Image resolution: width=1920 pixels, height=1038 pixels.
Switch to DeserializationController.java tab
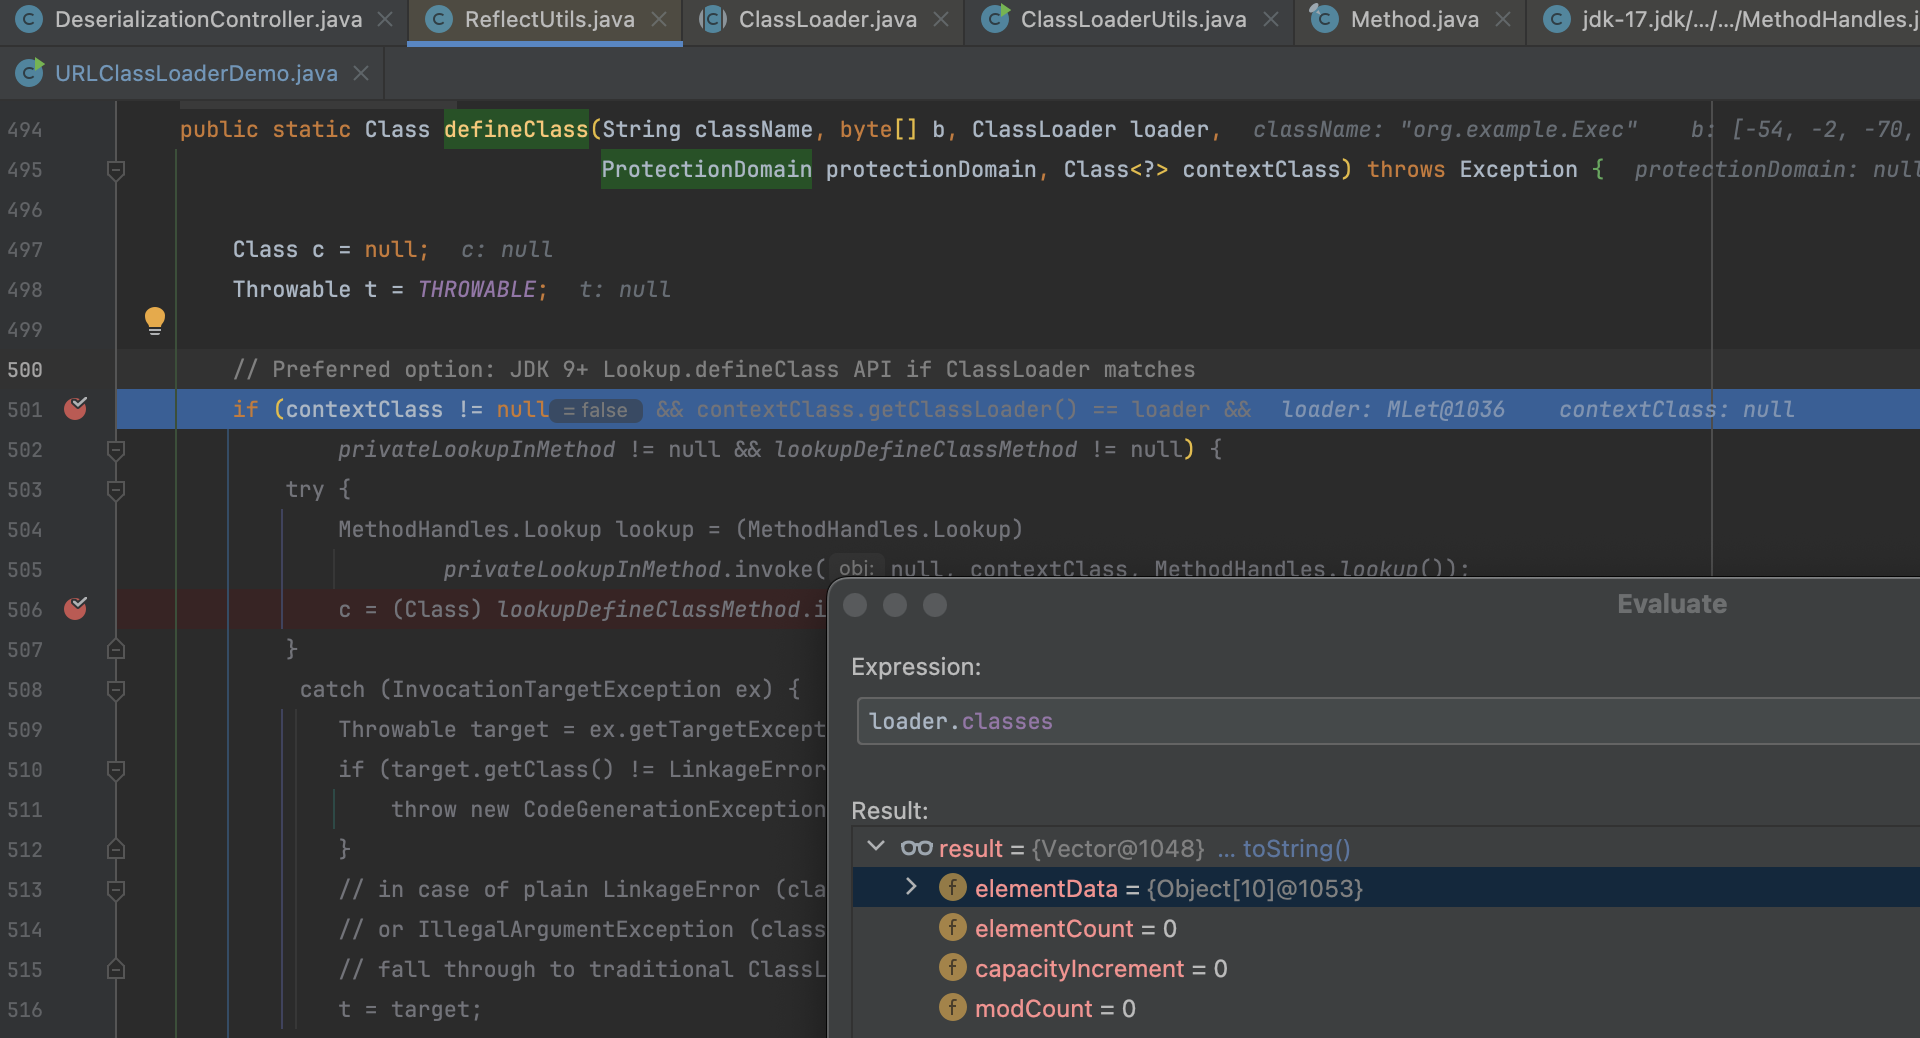pos(208,20)
